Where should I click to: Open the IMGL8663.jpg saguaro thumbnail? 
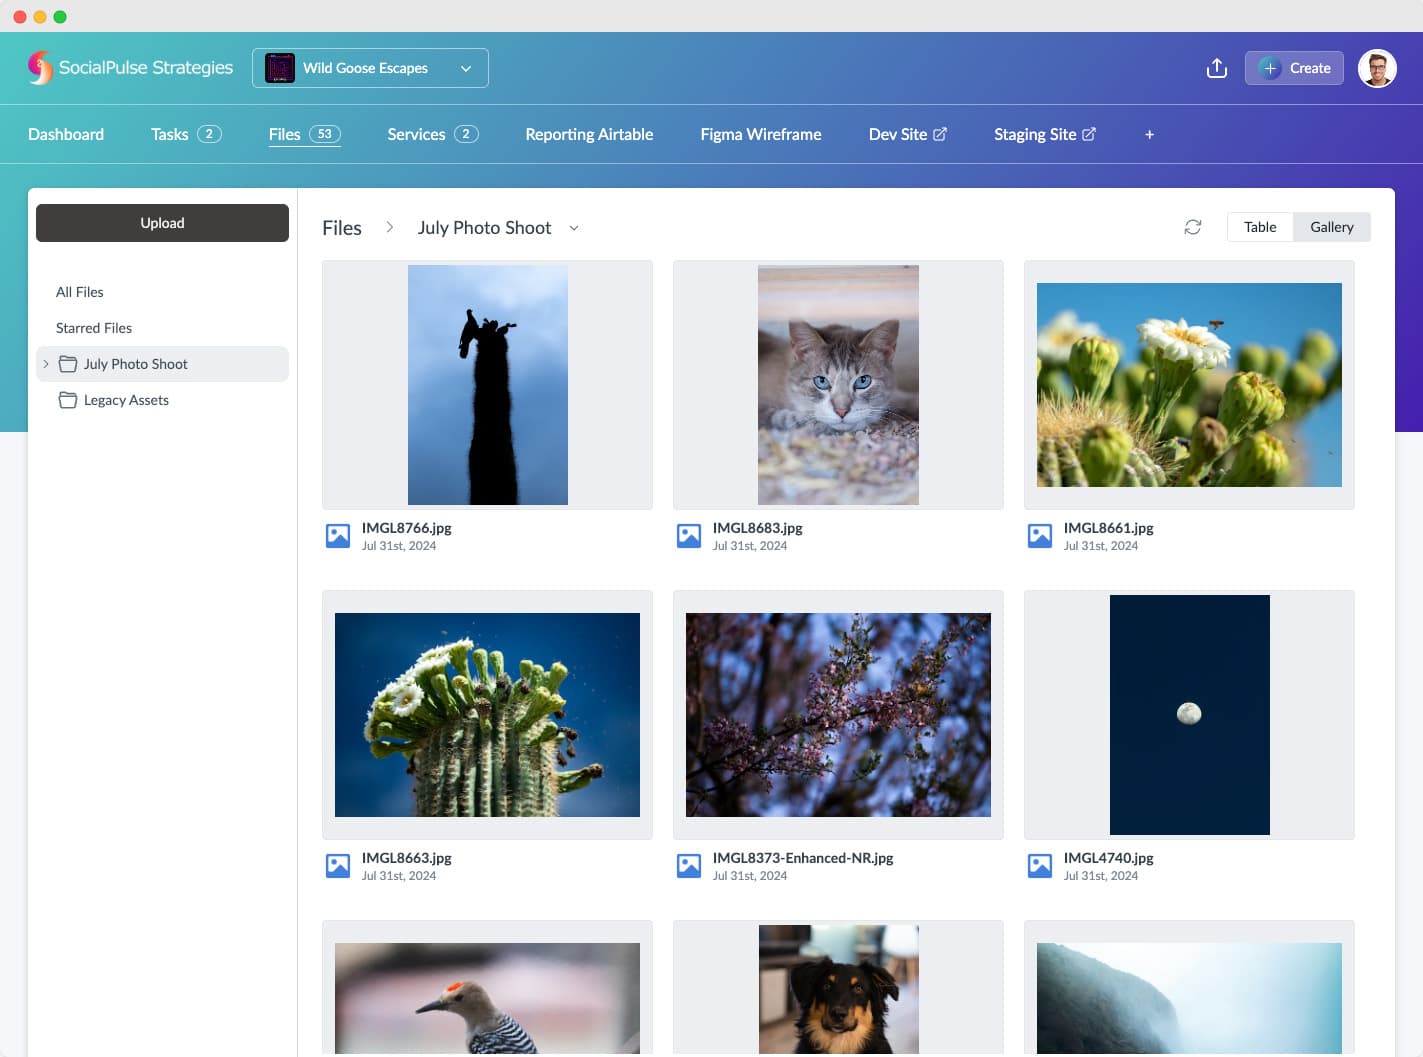click(487, 715)
